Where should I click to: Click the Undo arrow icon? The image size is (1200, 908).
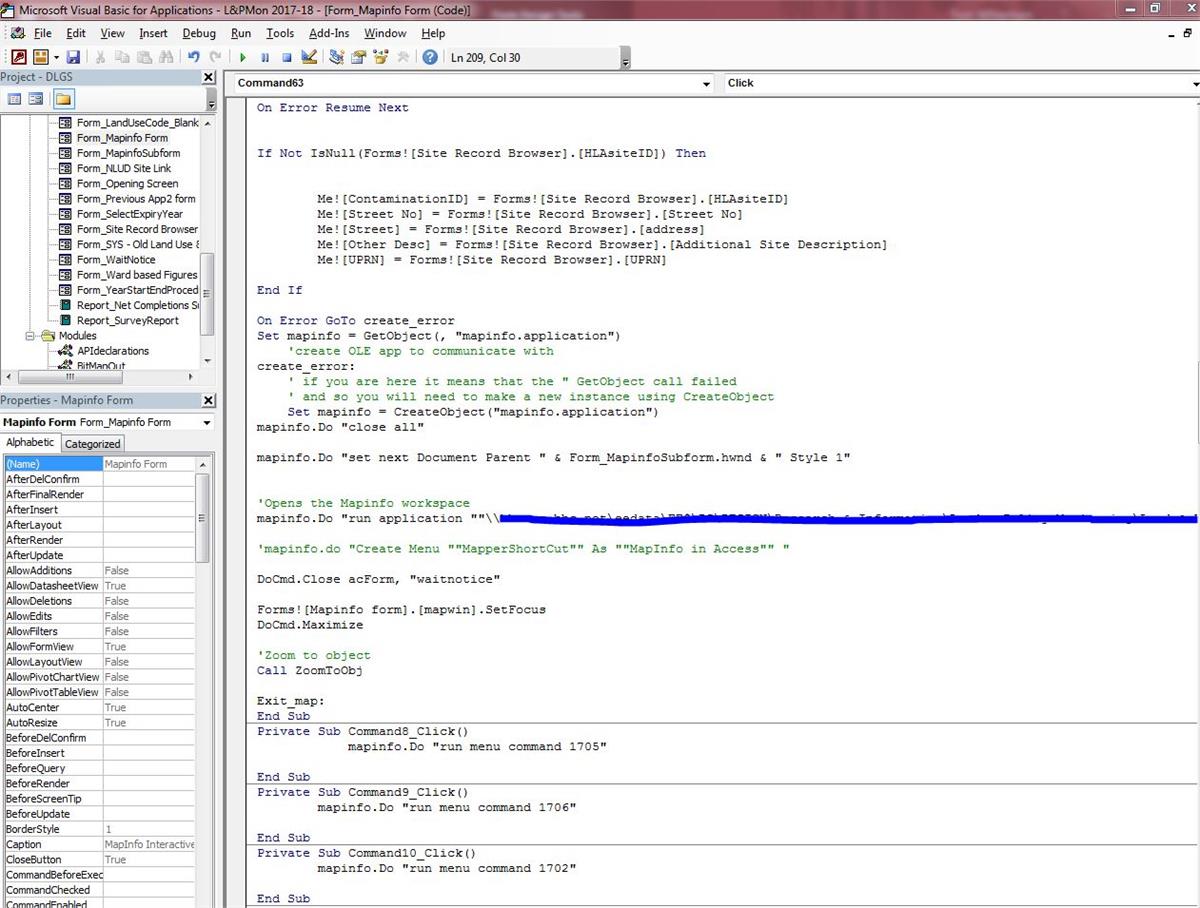point(193,58)
